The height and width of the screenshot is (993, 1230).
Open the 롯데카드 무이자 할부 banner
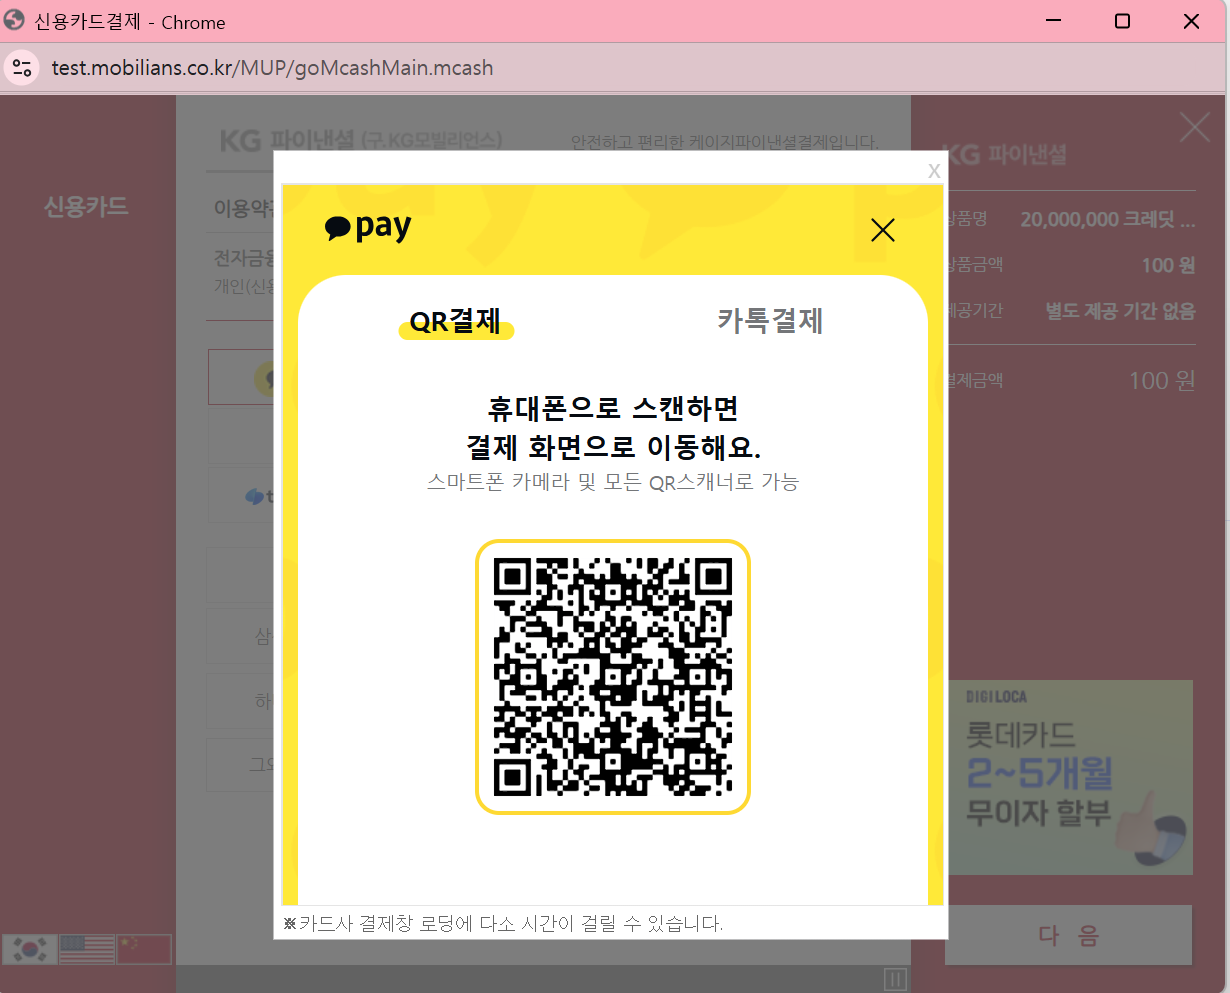(1069, 778)
